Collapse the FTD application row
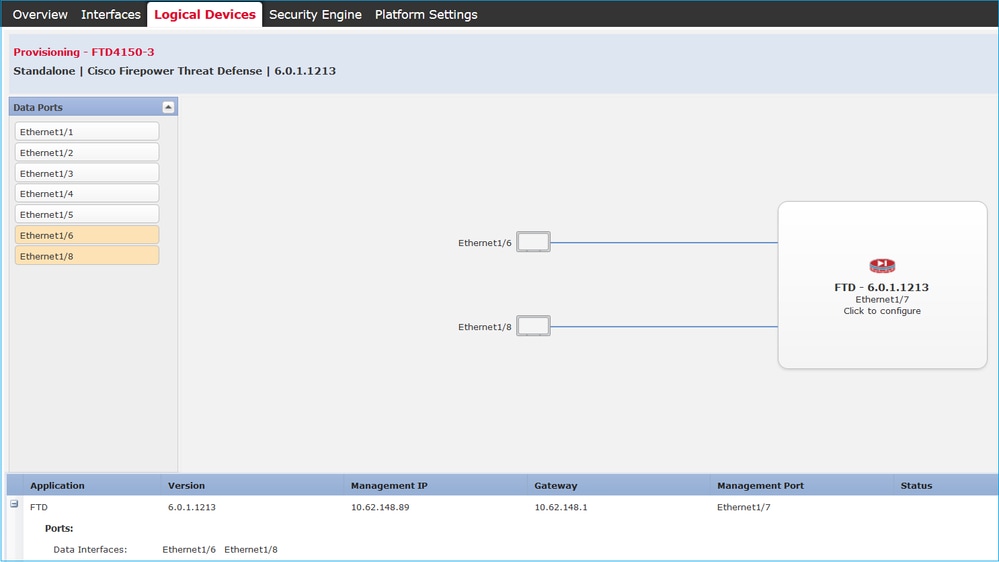This screenshot has height=562, width=999. pos(14,504)
